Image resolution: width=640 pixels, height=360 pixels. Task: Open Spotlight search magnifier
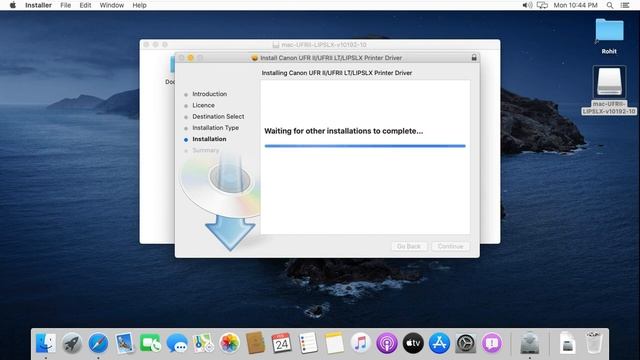(x=609, y=5)
